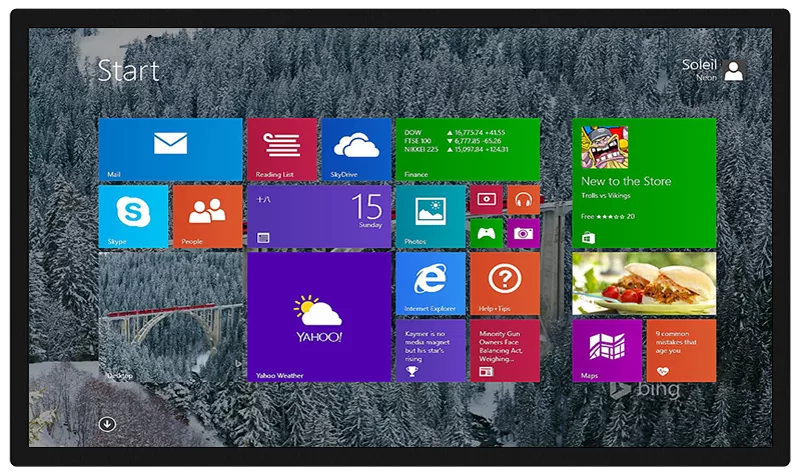Open the Finance tile with stock indexes
800x475 pixels.
click(467, 149)
